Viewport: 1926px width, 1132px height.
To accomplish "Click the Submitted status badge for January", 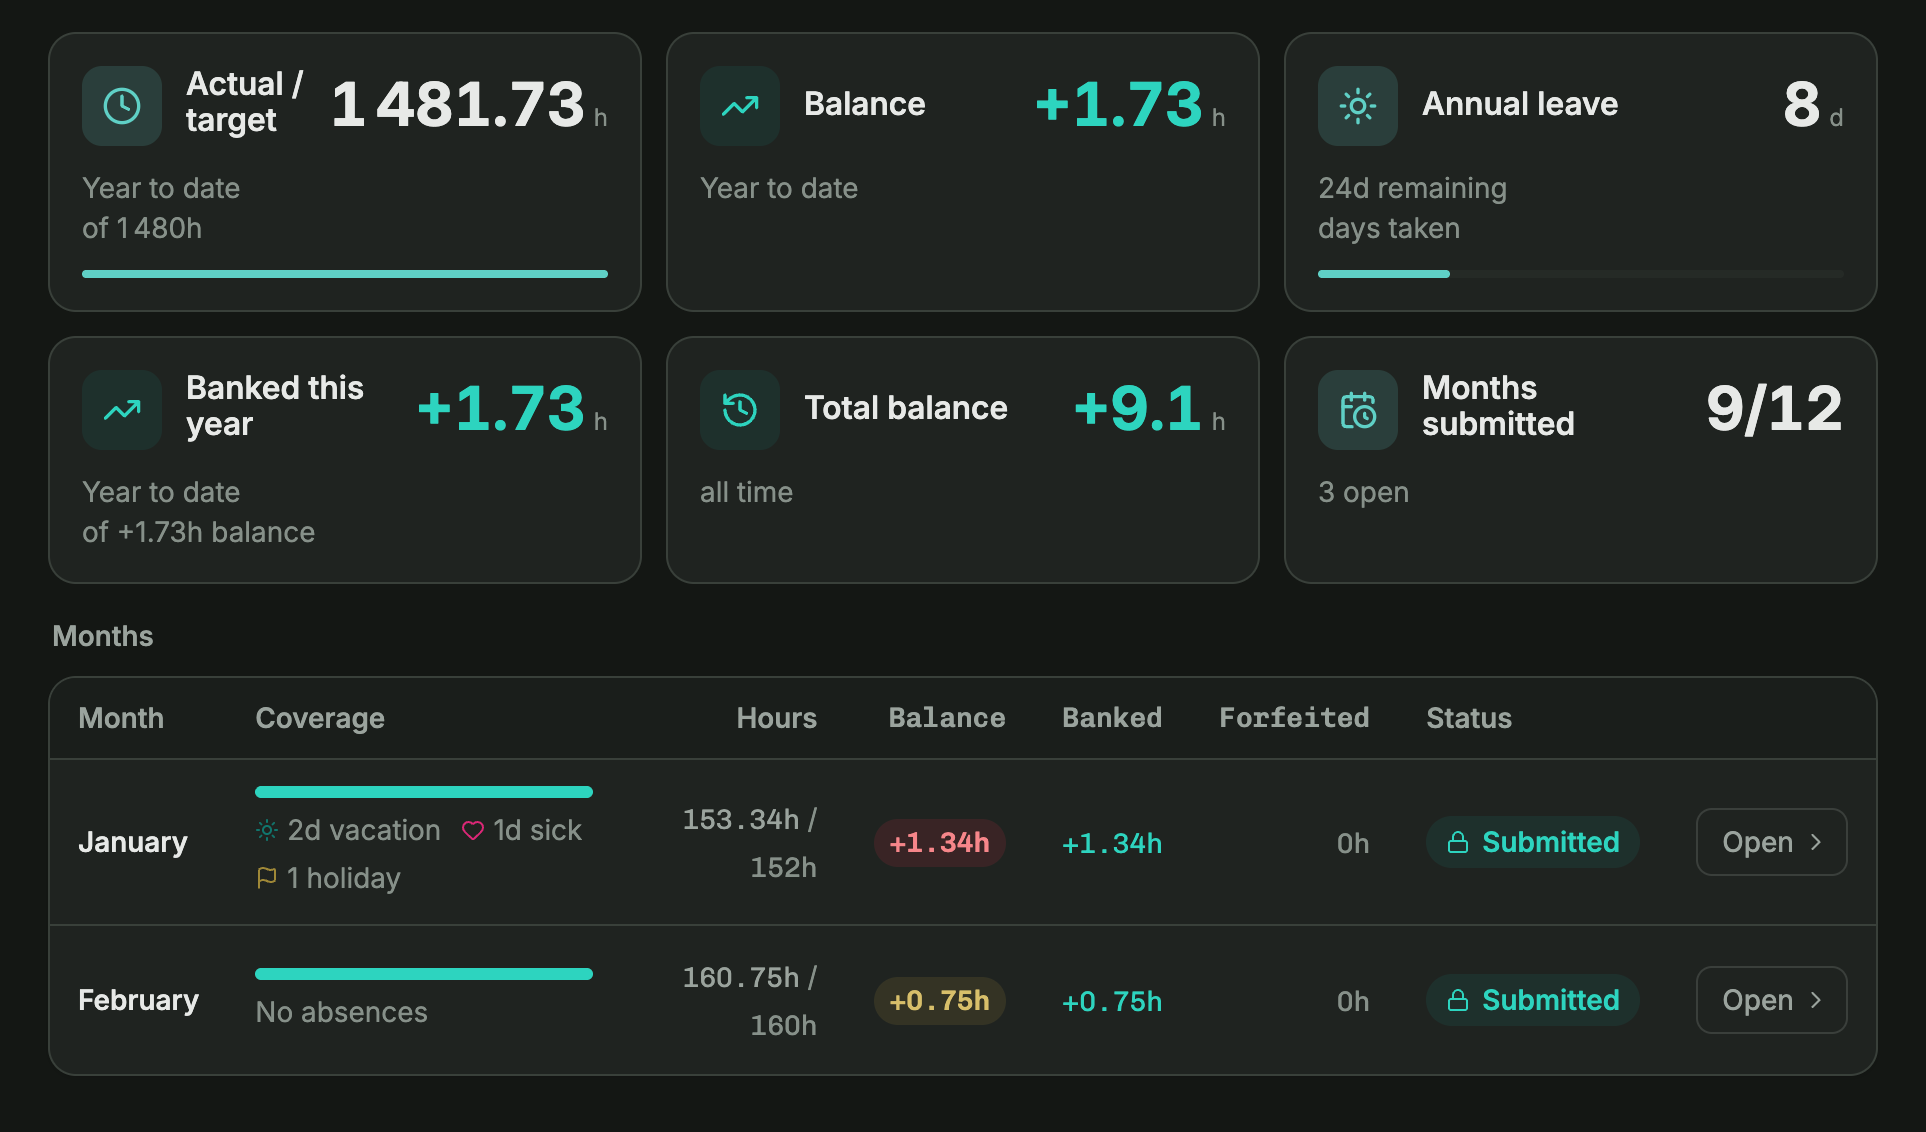I will 1533,842.
